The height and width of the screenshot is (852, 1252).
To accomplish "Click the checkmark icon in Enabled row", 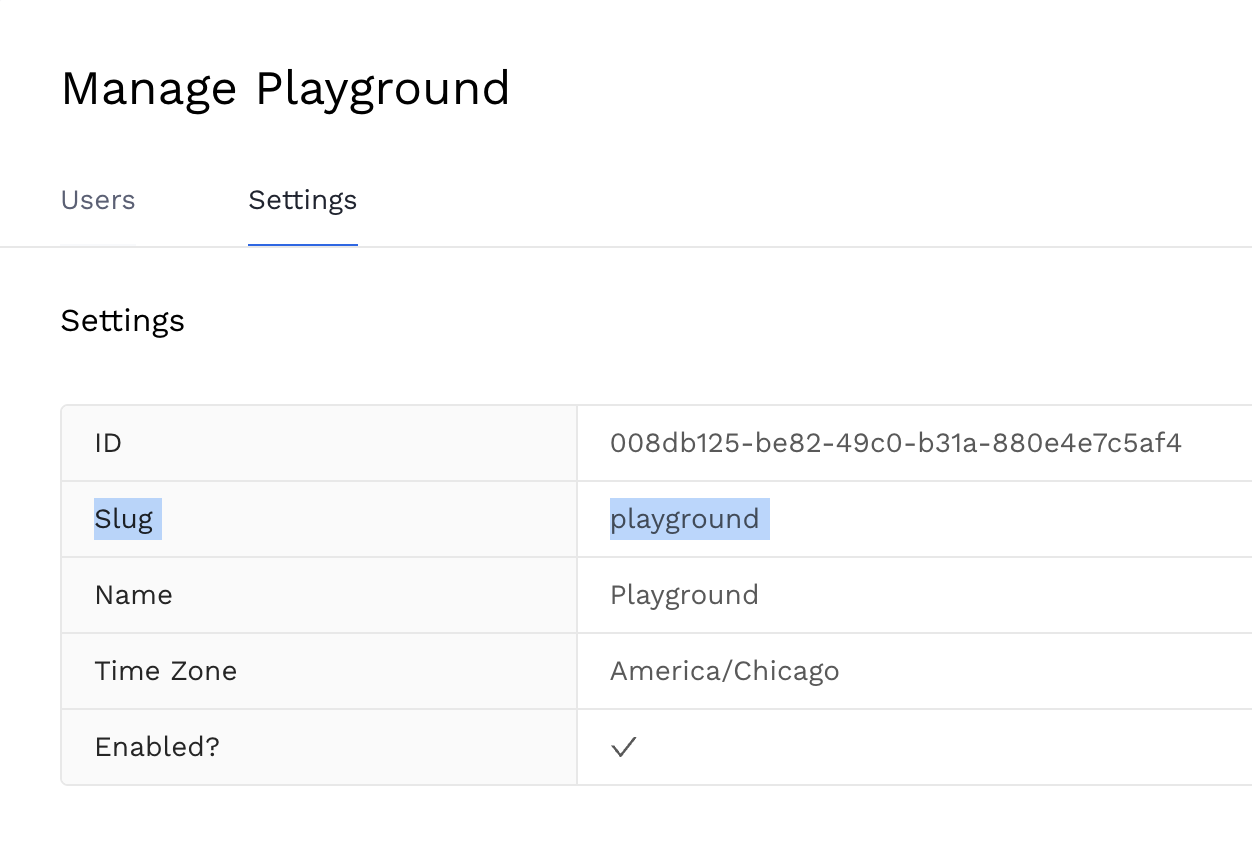I will click(x=624, y=747).
